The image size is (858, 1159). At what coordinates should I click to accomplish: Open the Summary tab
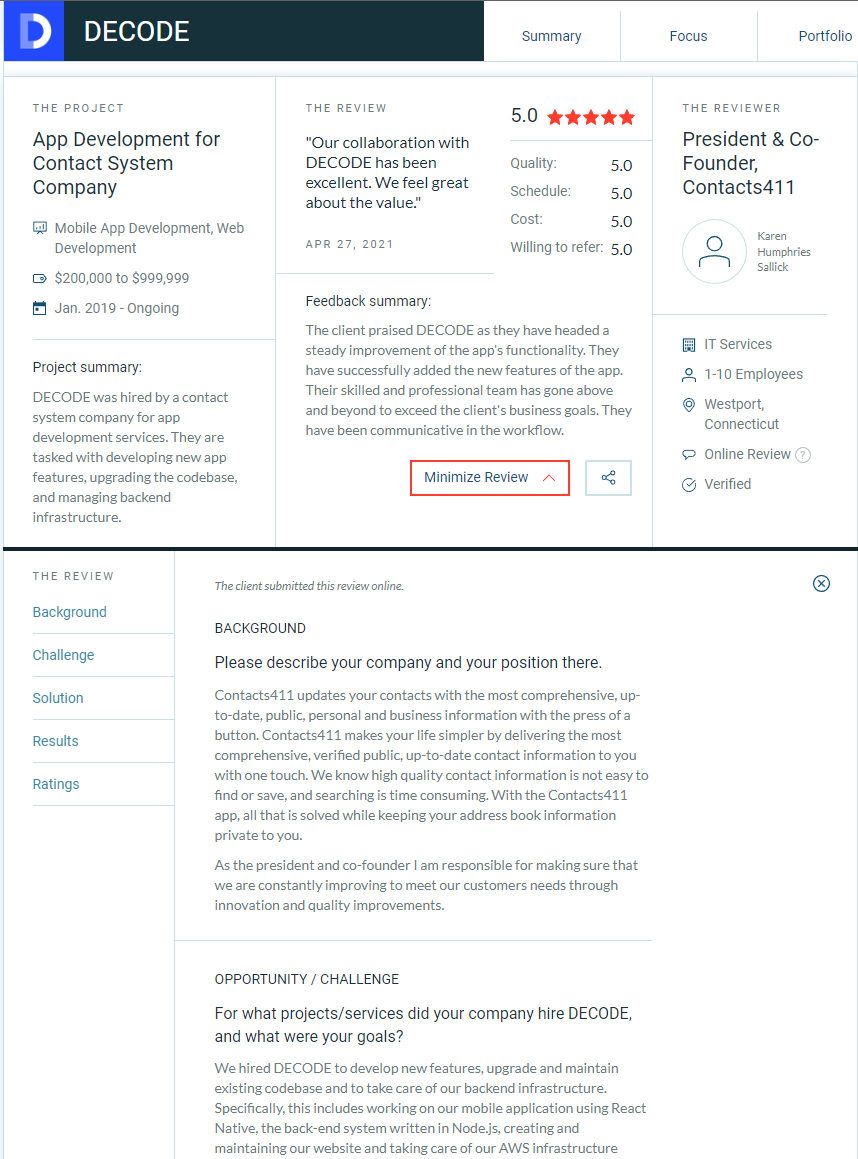tap(551, 36)
